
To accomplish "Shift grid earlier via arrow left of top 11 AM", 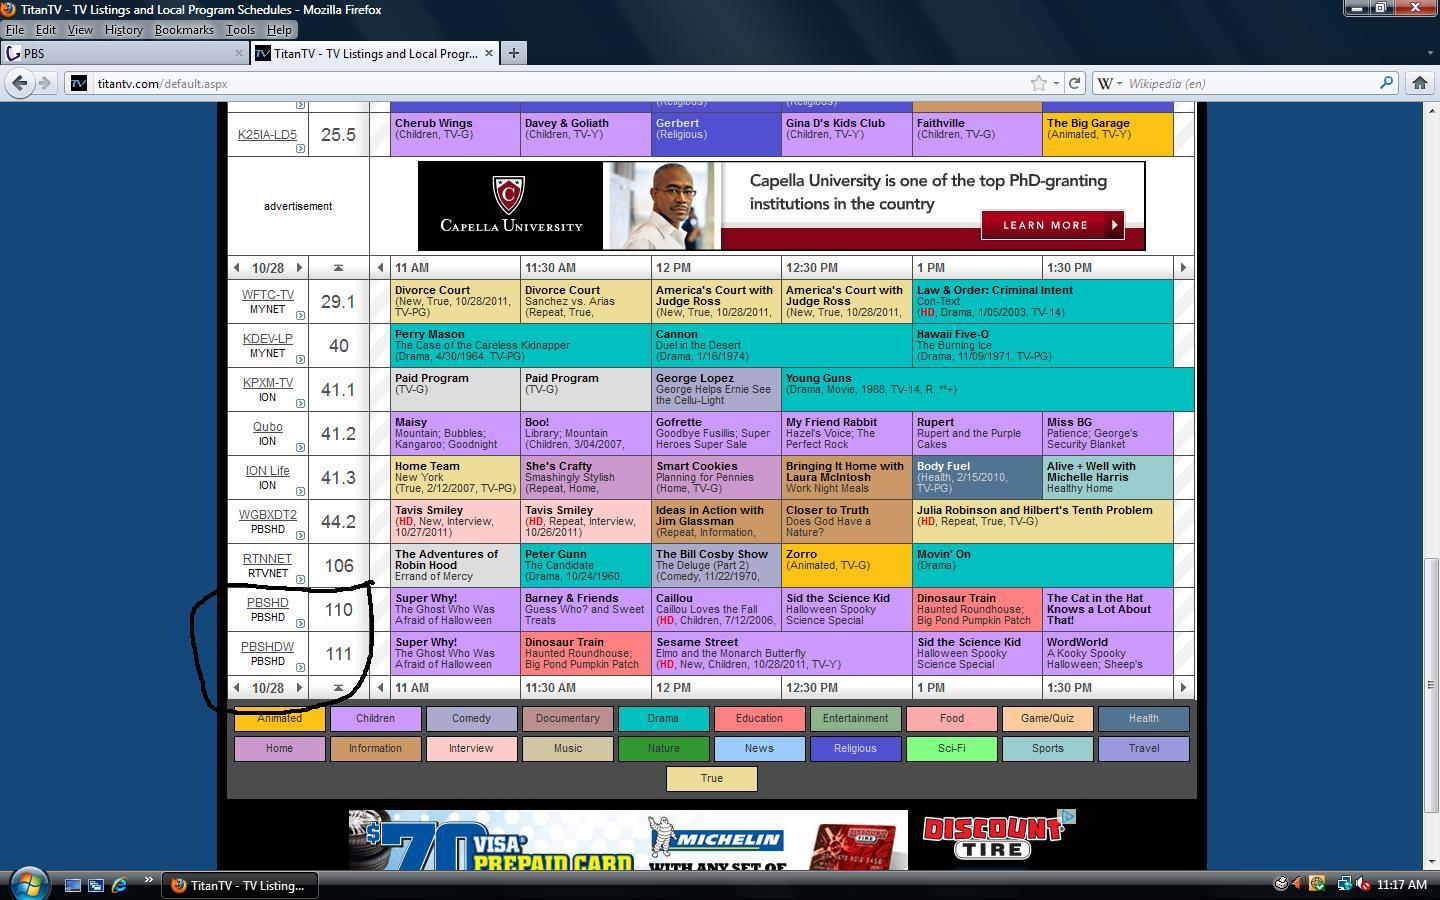I will [380, 267].
